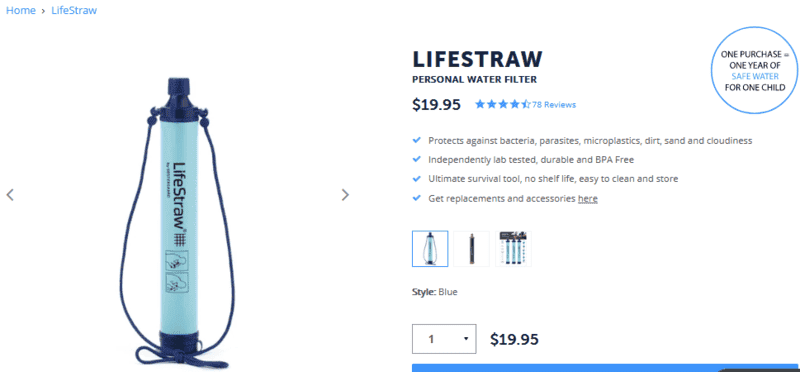Viewport: 800px width, 372px height.
Task: Follow the "here" replacements link
Action: (x=588, y=199)
